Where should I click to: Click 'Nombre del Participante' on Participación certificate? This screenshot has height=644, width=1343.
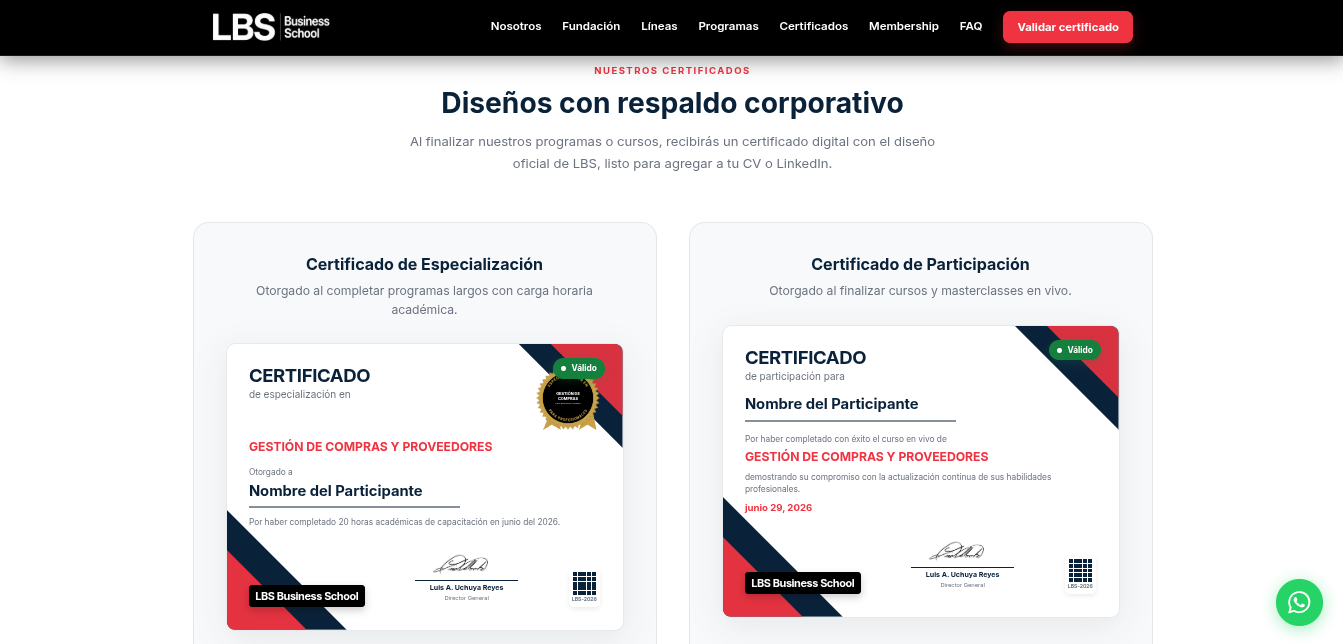point(832,404)
